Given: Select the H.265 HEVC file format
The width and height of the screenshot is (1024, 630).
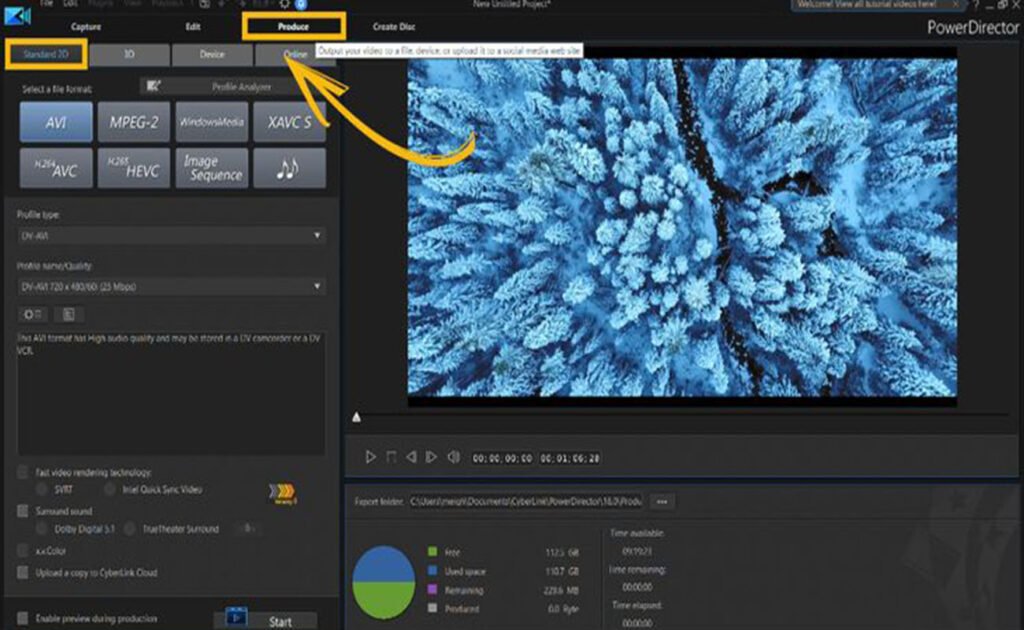Looking at the screenshot, I should [x=133, y=168].
